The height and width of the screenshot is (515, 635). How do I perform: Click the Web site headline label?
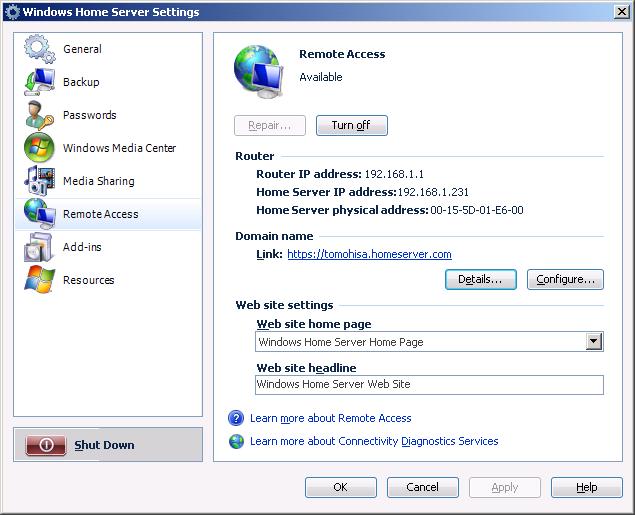307,368
